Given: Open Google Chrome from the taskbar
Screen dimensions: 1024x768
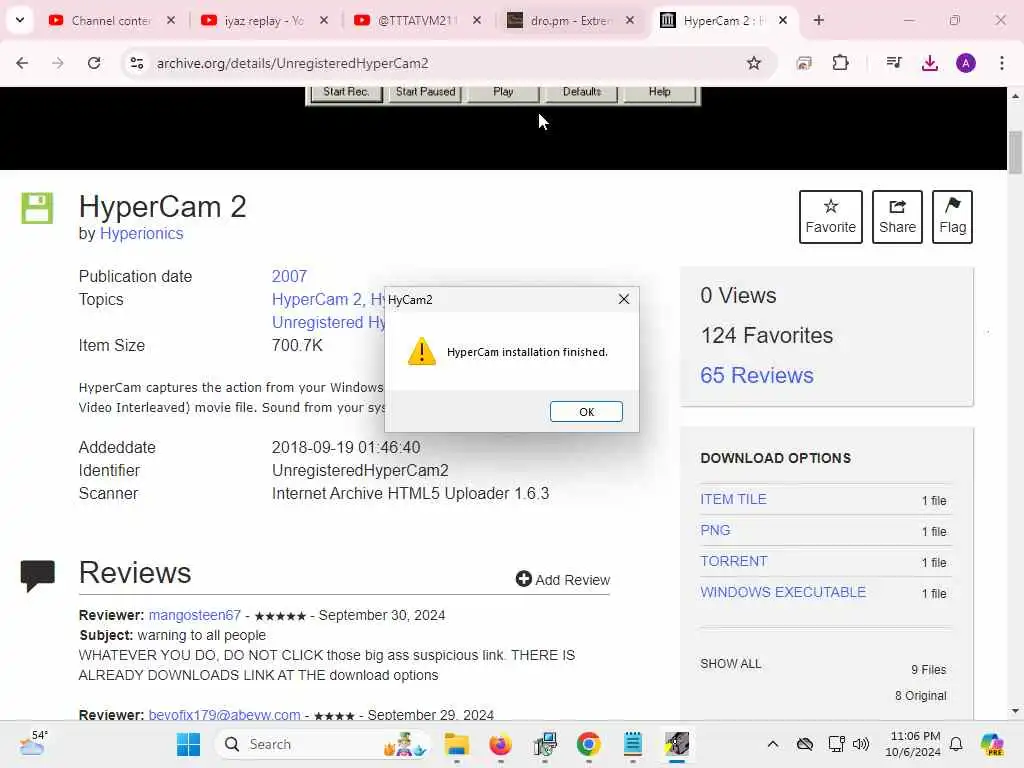Looking at the screenshot, I should [588, 744].
